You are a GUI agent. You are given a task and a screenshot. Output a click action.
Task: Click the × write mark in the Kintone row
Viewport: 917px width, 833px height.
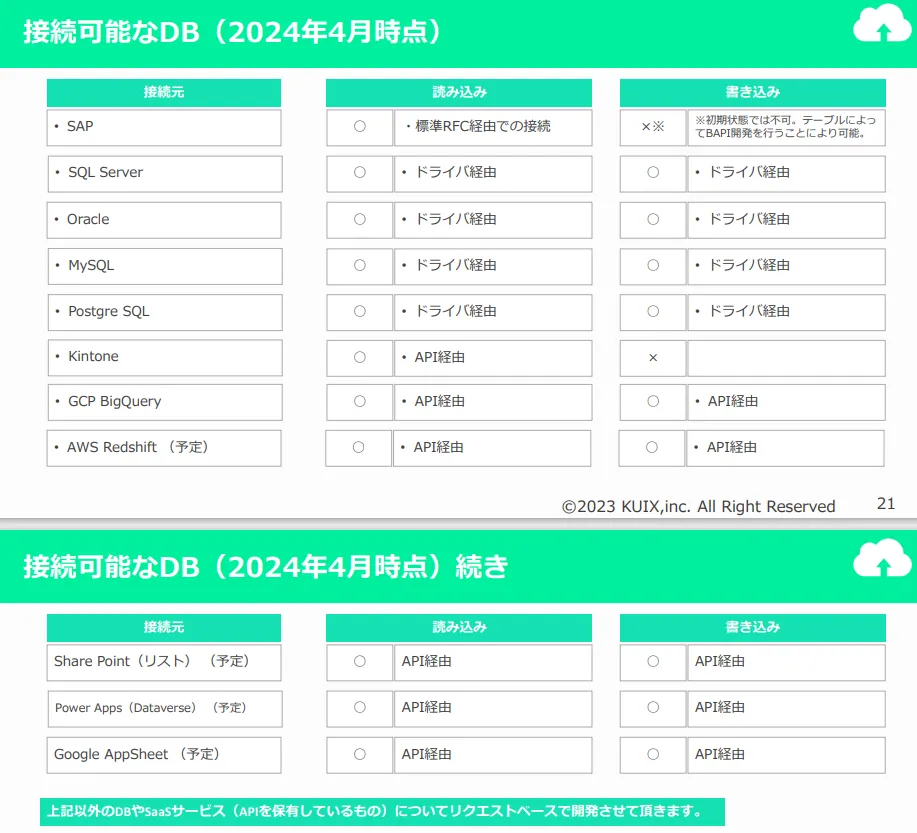tap(653, 357)
